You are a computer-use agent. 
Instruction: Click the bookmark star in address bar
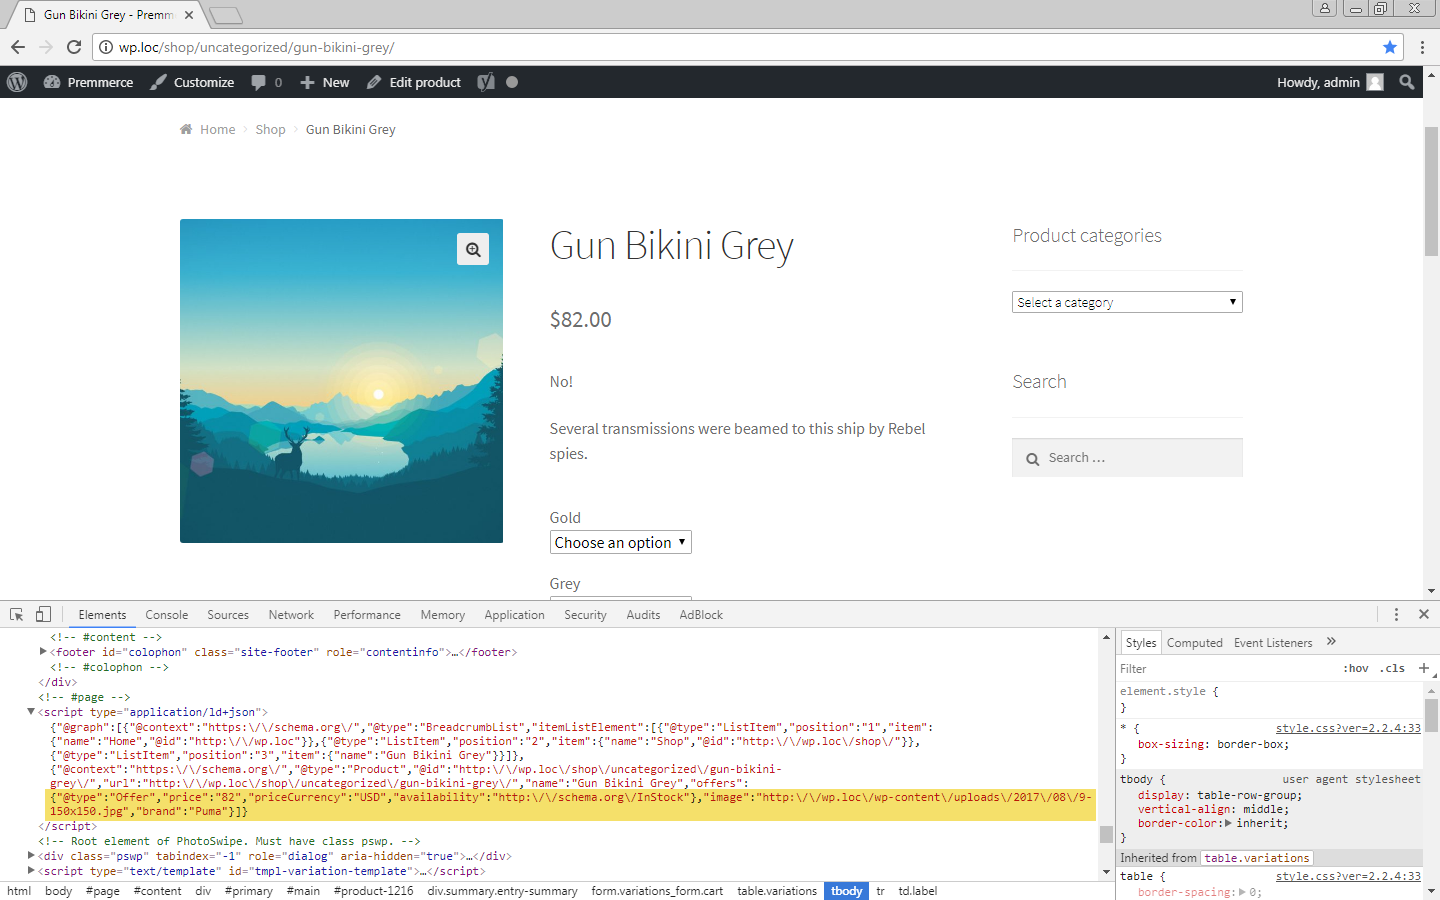1390,47
